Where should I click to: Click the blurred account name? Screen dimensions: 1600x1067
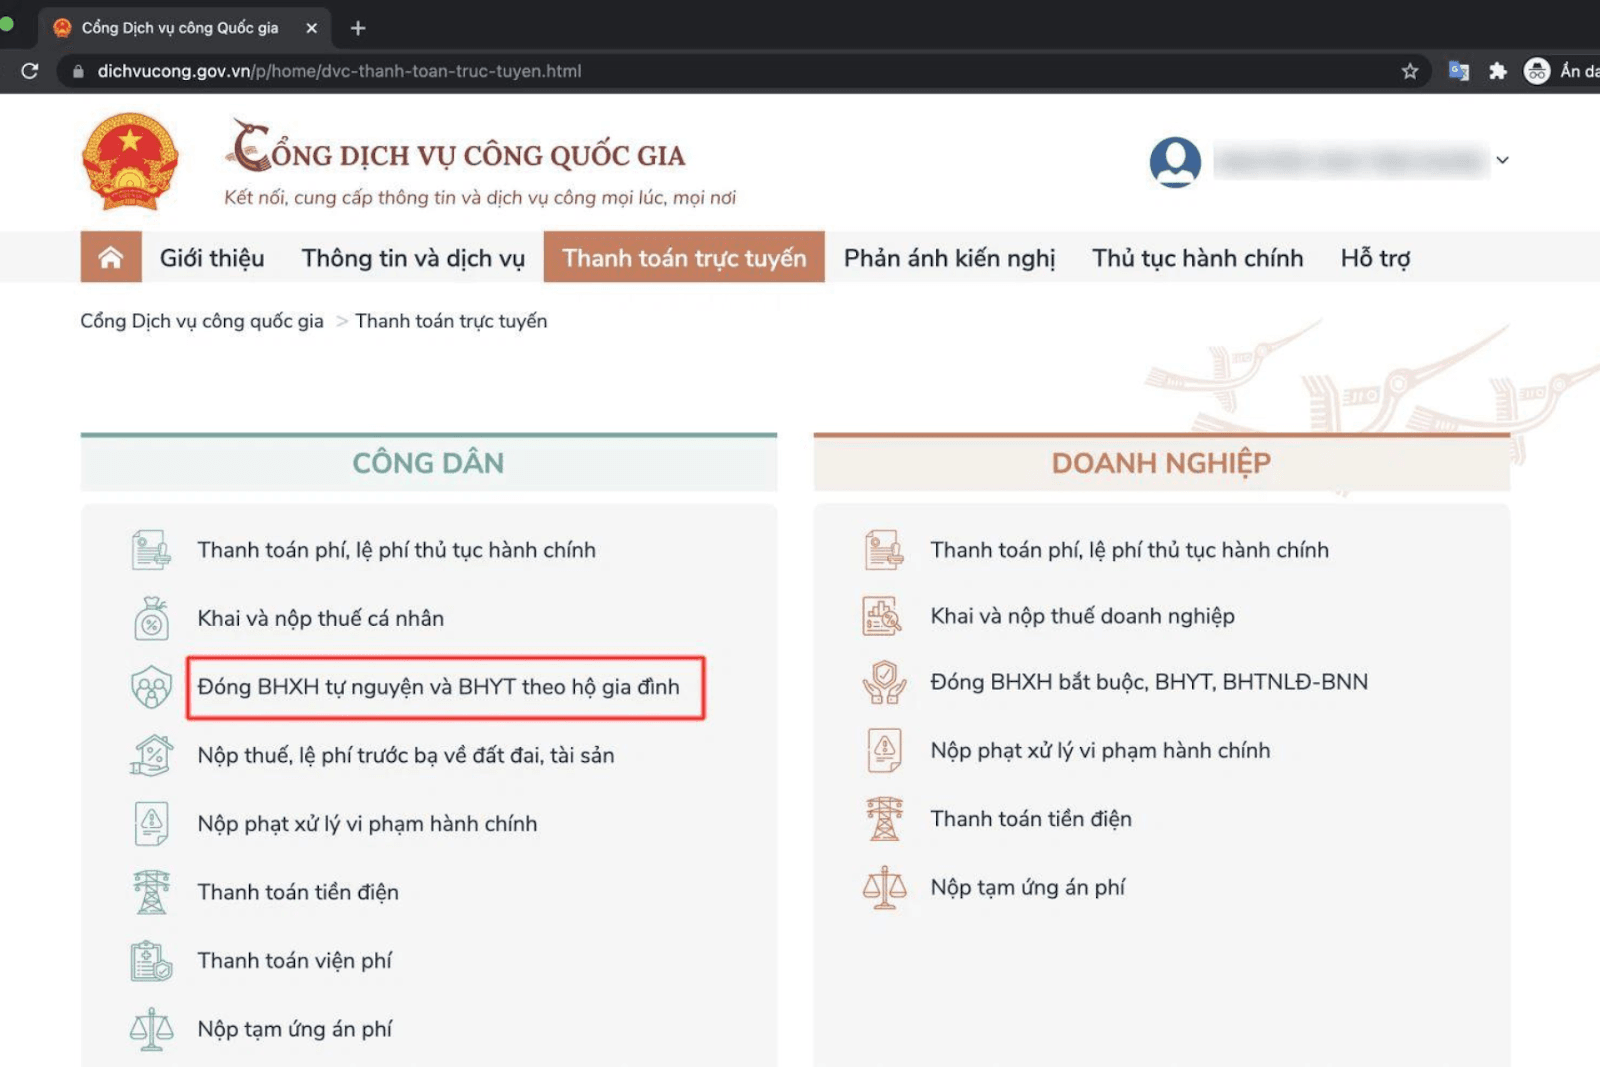pyautogui.click(x=1350, y=160)
